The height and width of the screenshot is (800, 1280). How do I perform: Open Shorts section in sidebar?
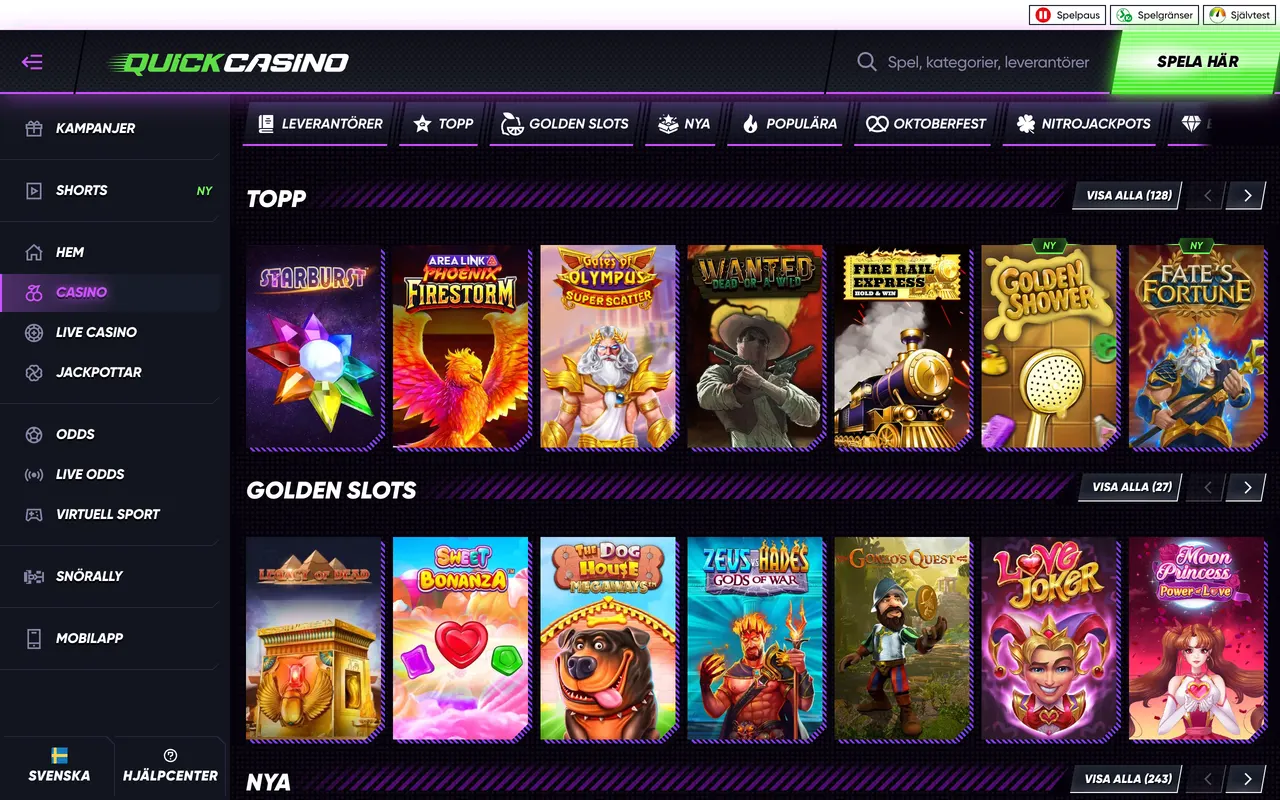(110, 190)
